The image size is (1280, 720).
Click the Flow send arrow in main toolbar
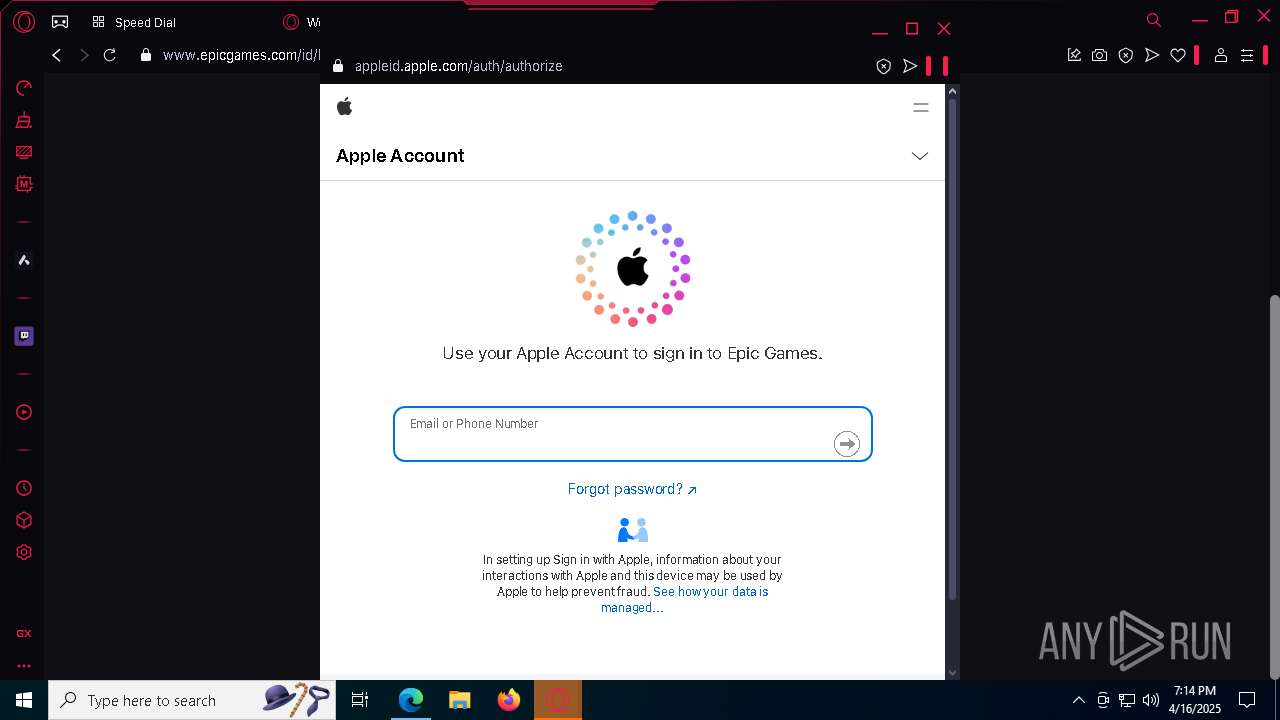(x=1152, y=55)
